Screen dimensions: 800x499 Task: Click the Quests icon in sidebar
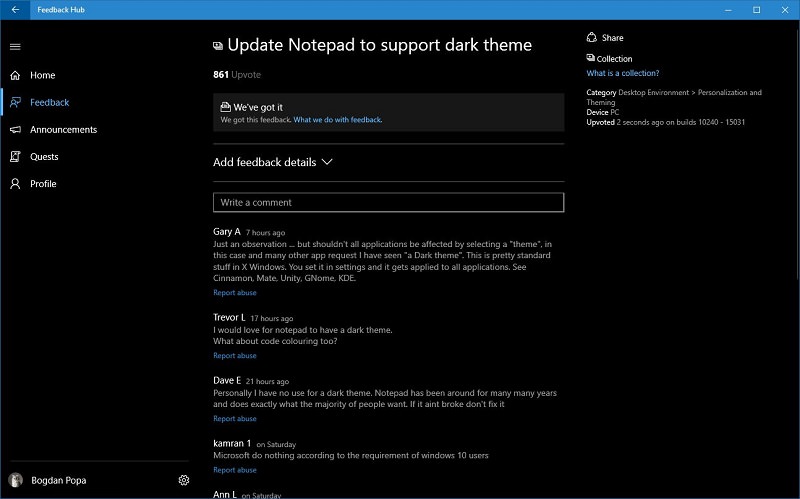pyautogui.click(x=15, y=157)
